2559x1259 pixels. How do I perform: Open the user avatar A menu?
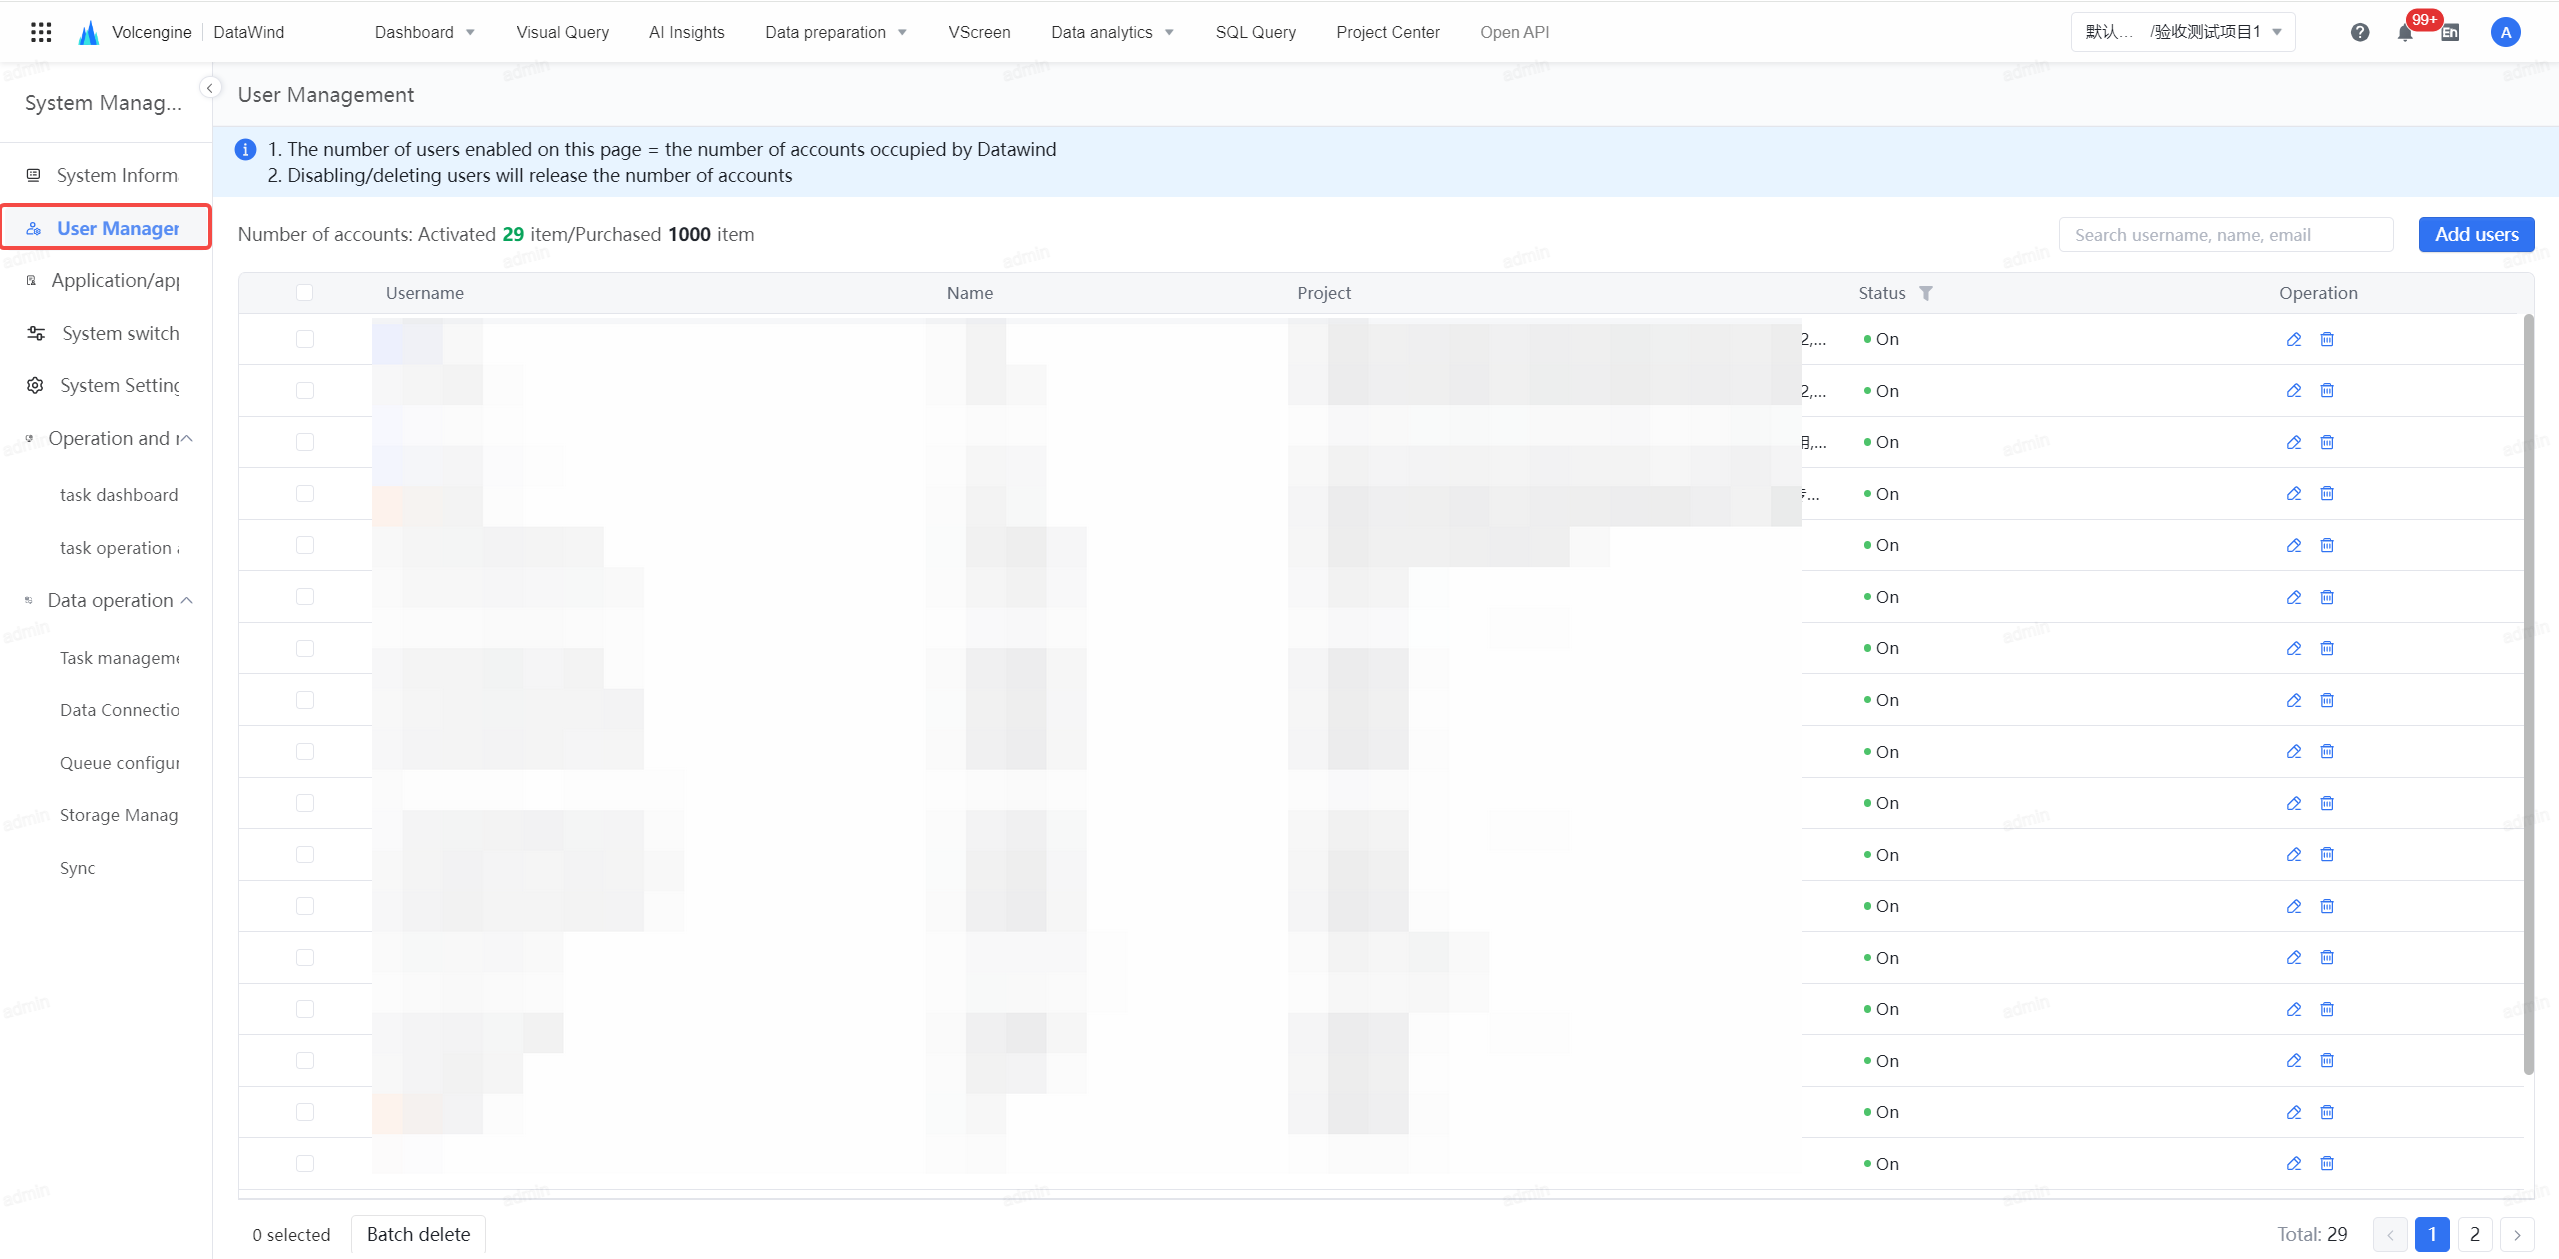[2505, 32]
